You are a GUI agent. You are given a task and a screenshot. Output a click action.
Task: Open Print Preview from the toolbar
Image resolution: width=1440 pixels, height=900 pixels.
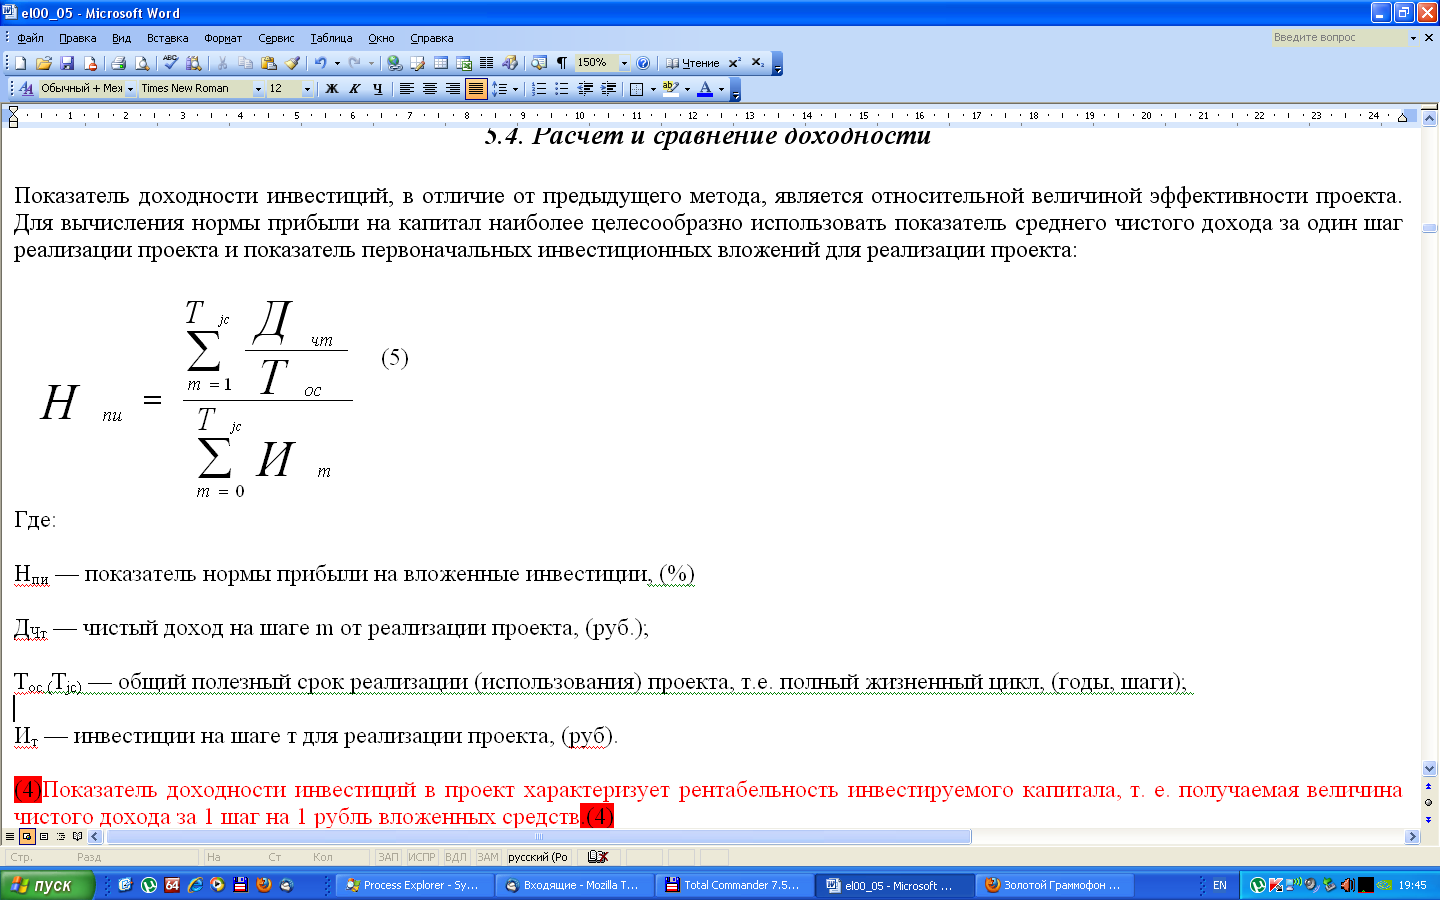[142, 63]
